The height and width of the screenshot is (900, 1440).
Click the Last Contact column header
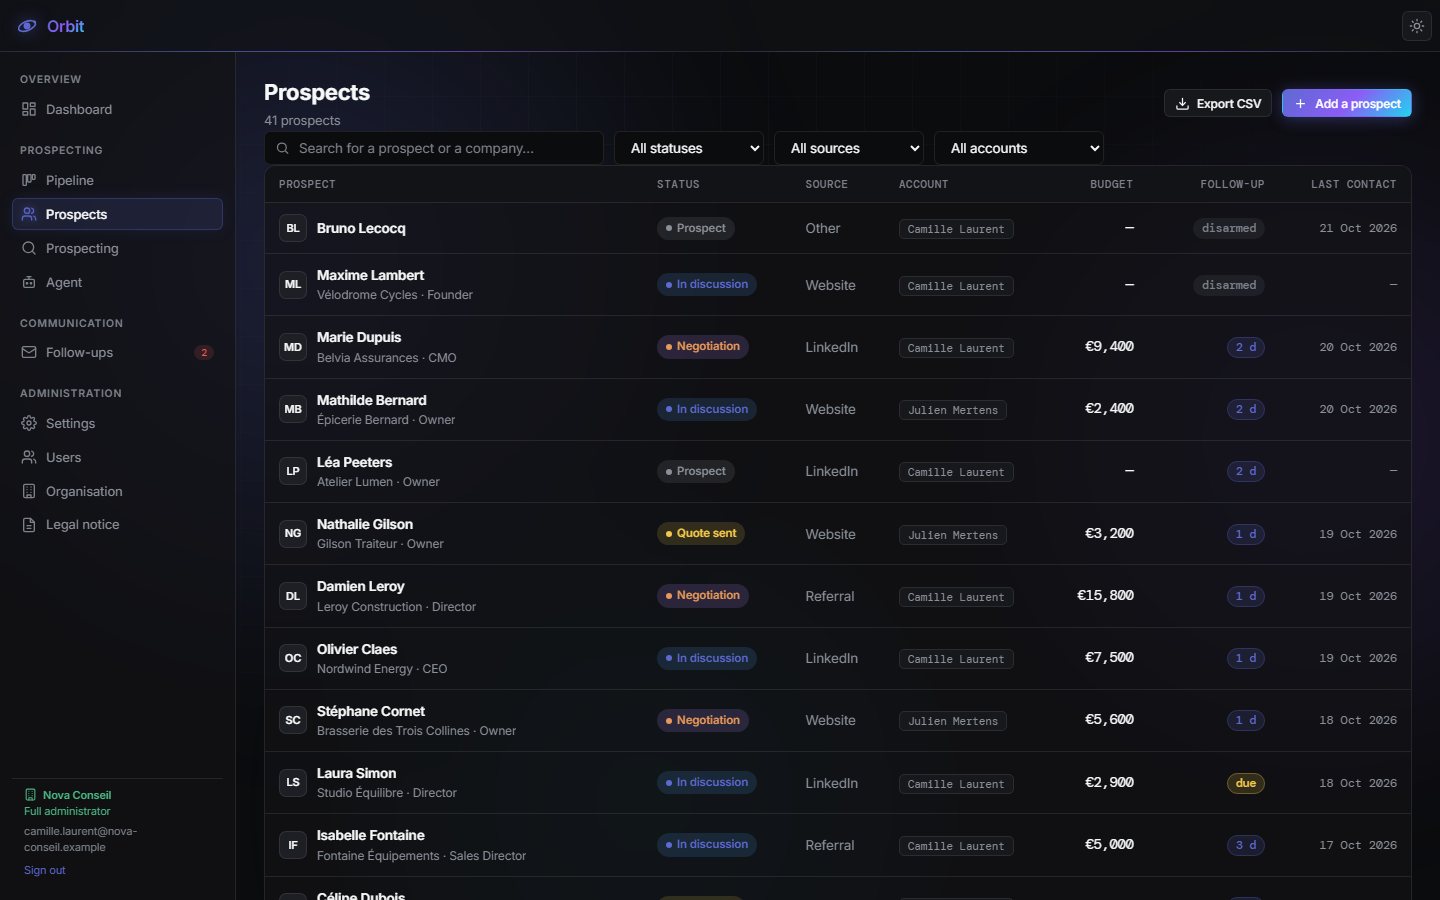[x=1354, y=184]
